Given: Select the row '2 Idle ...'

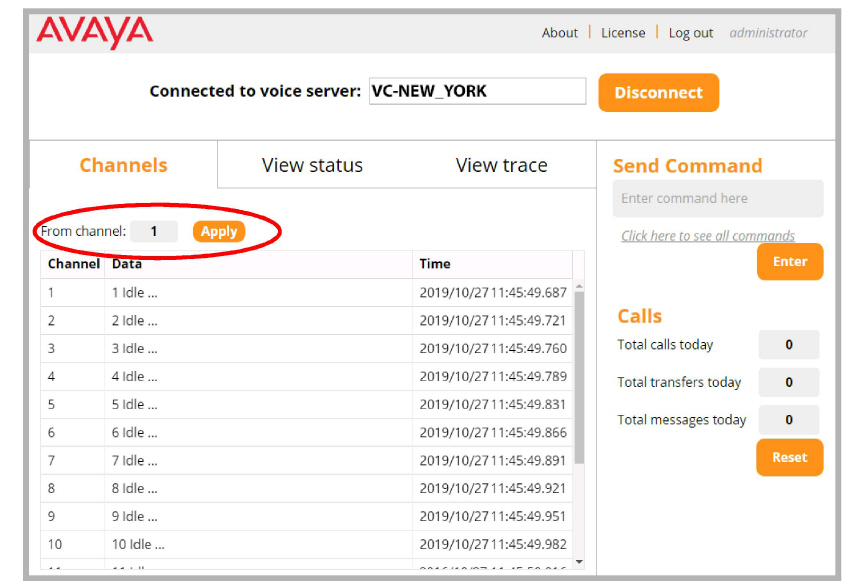Looking at the screenshot, I should tap(306, 321).
